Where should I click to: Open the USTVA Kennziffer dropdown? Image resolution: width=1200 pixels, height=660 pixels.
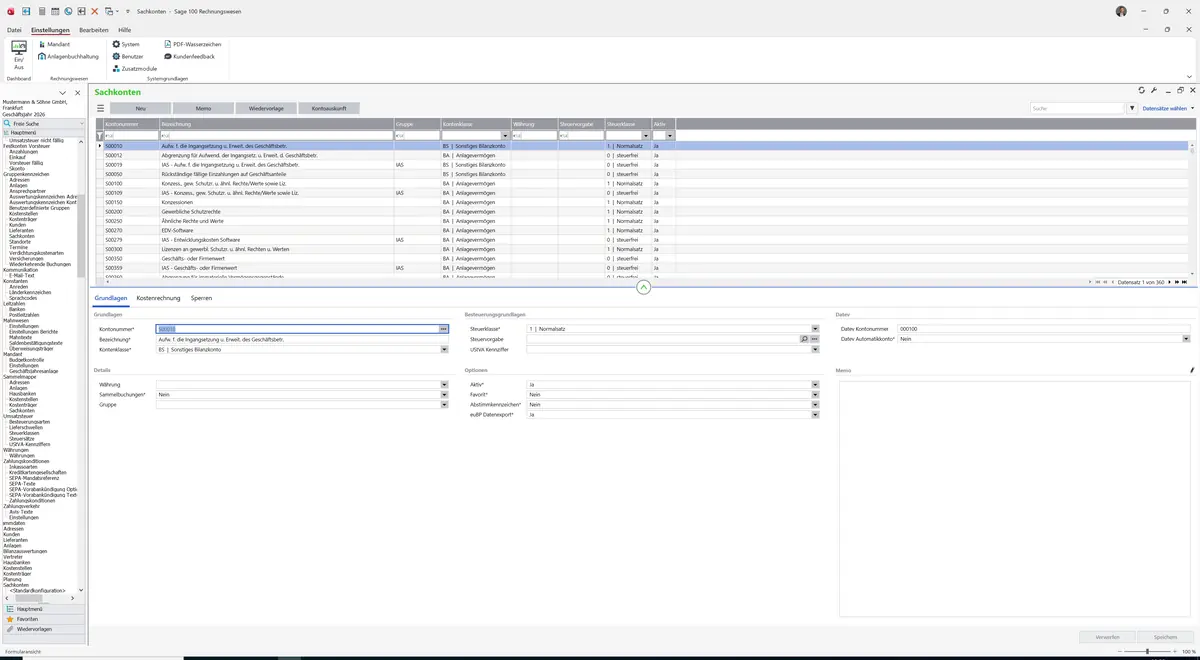pyautogui.click(x=815, y=349)
